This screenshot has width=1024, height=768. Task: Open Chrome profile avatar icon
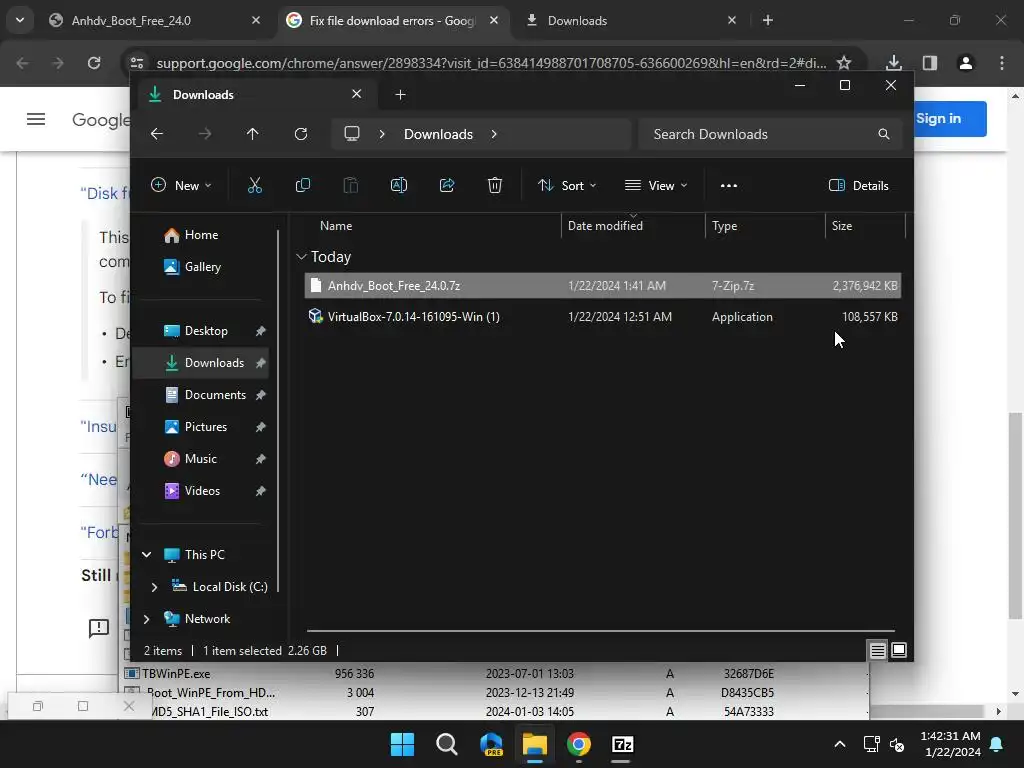point(966,63)
